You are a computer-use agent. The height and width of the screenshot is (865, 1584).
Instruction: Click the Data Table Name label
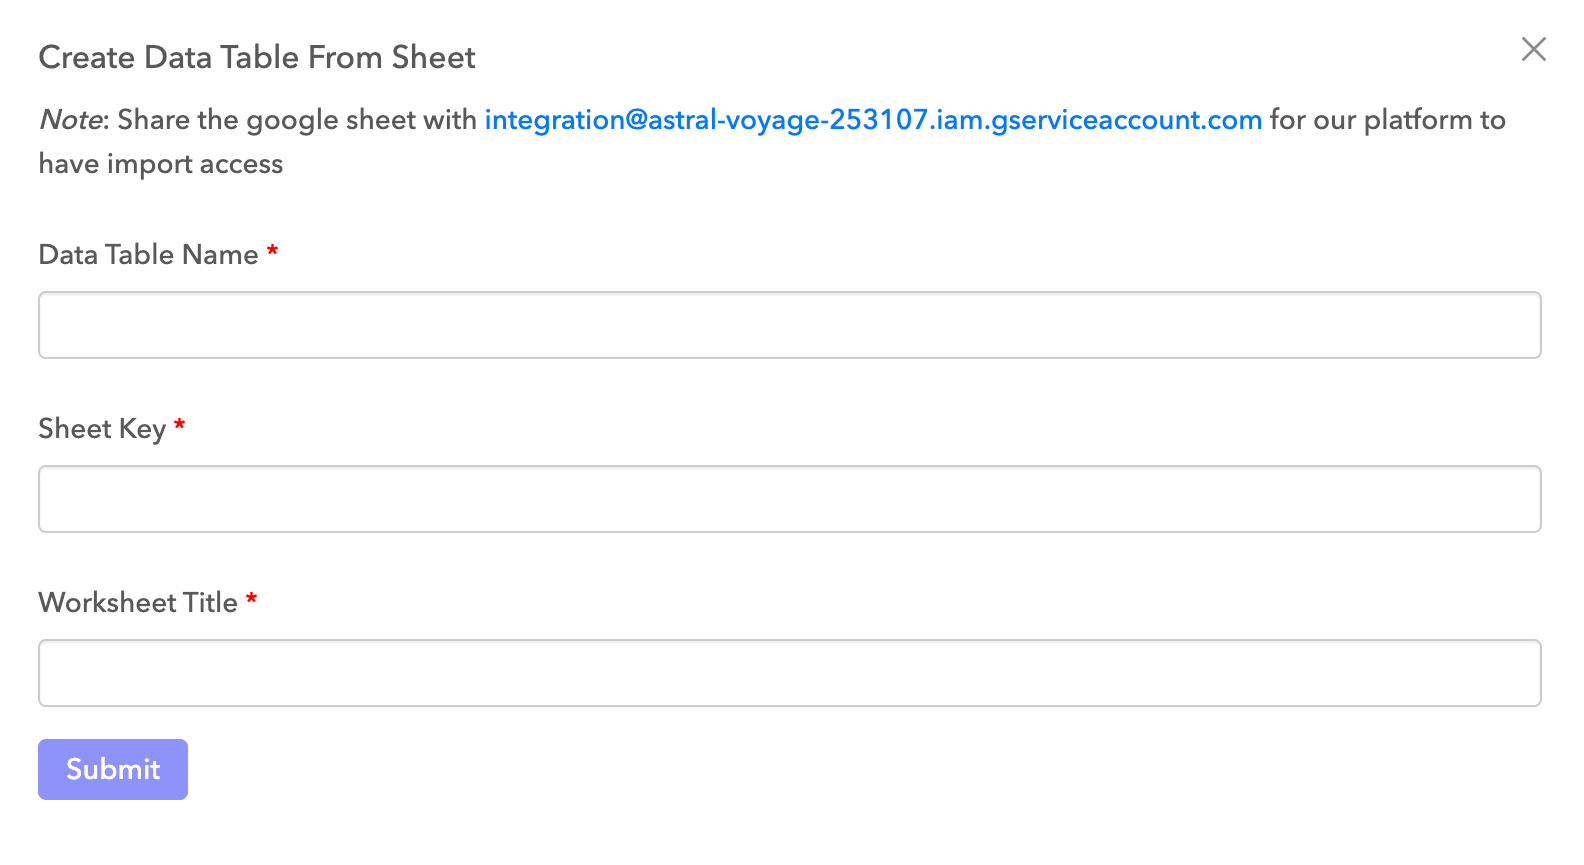148,255
